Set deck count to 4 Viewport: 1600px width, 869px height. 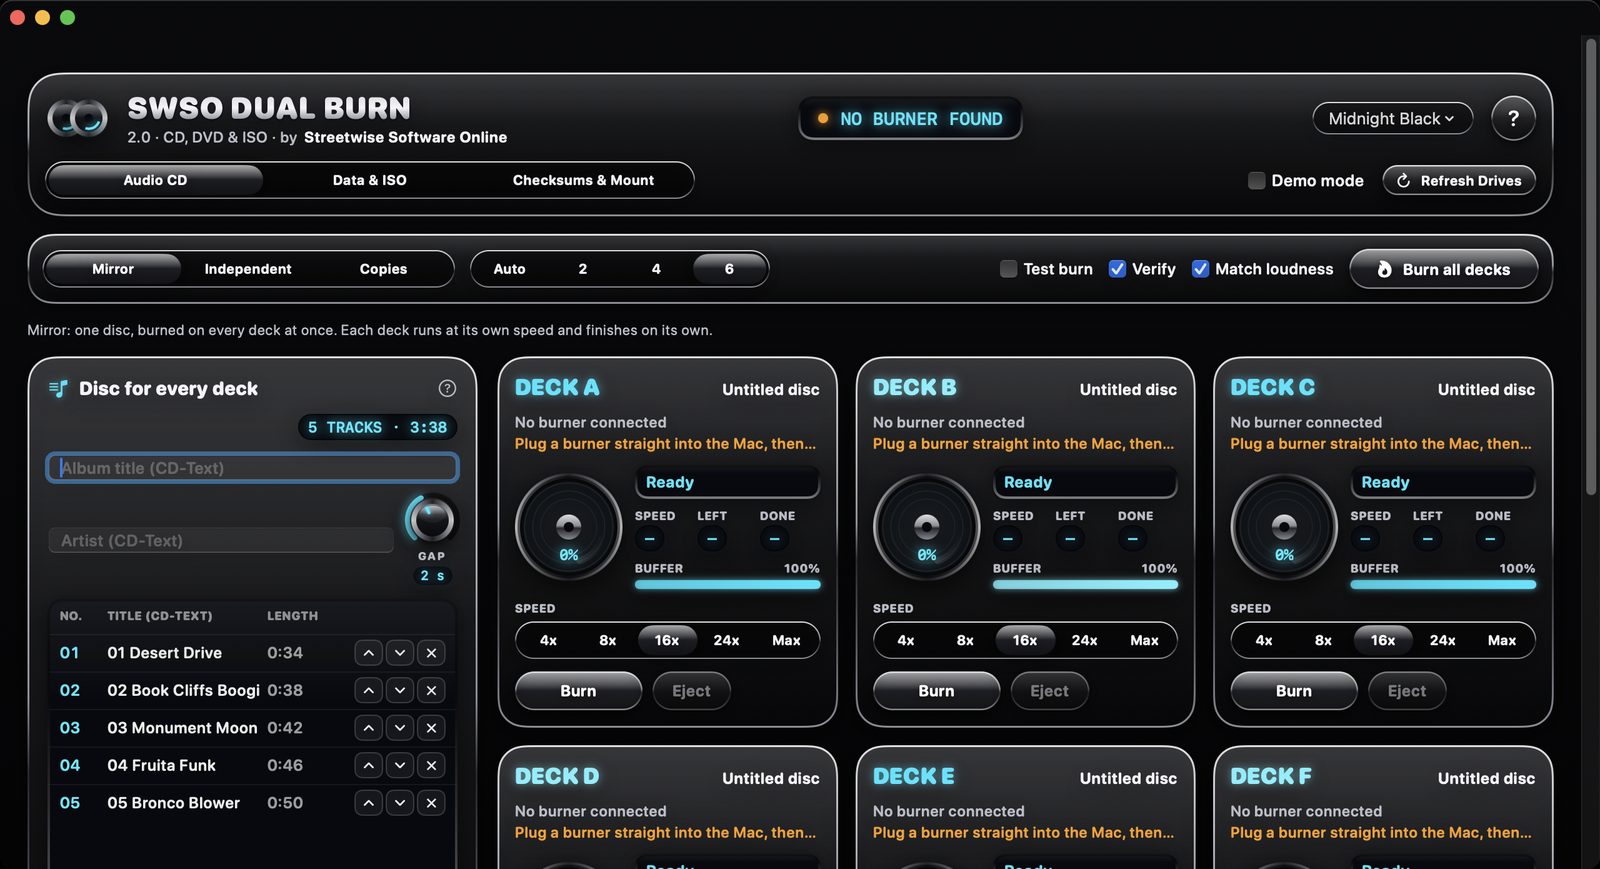(656, 269)
